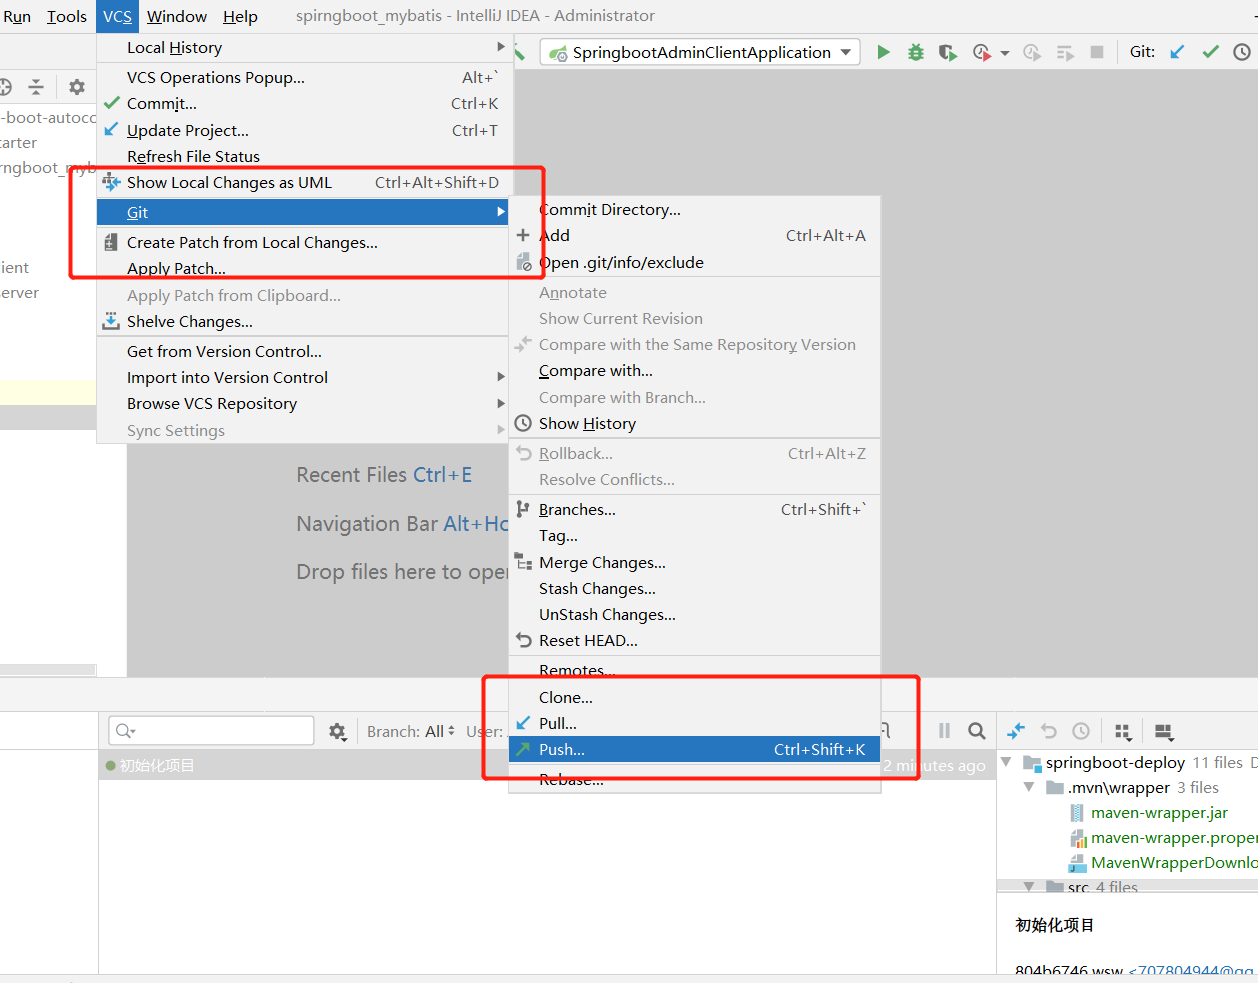Select MavenWrapperDownloader file
The width and height of the screenshot is (1258, 983).
[1164, 862]
